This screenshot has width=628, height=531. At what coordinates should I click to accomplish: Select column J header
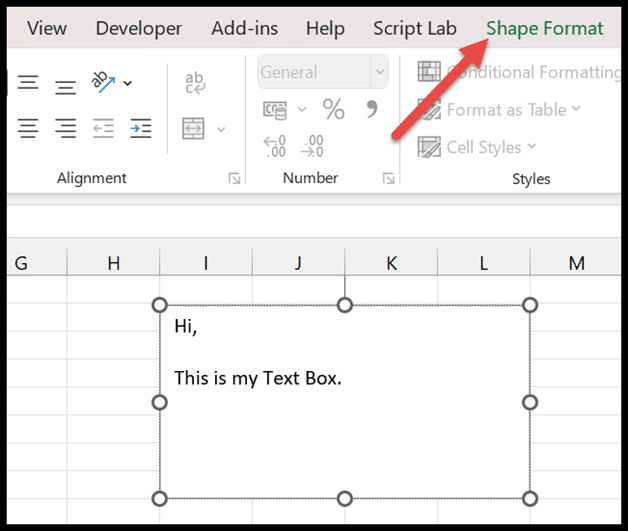tap(298, 263)
